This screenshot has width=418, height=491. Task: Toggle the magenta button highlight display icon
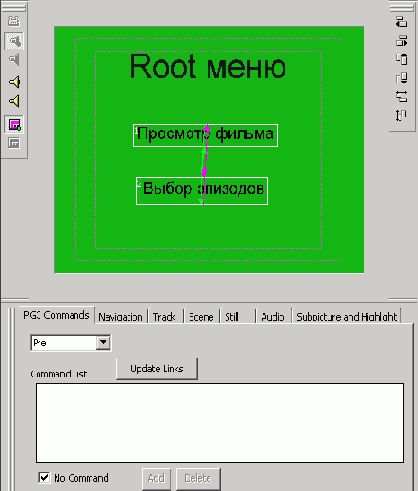pyautogui.click(x=14, y=124)
